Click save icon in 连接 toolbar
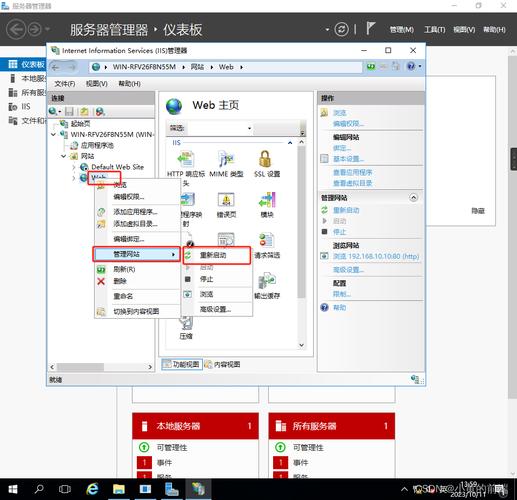517x500 pixels. pos(69,111)
